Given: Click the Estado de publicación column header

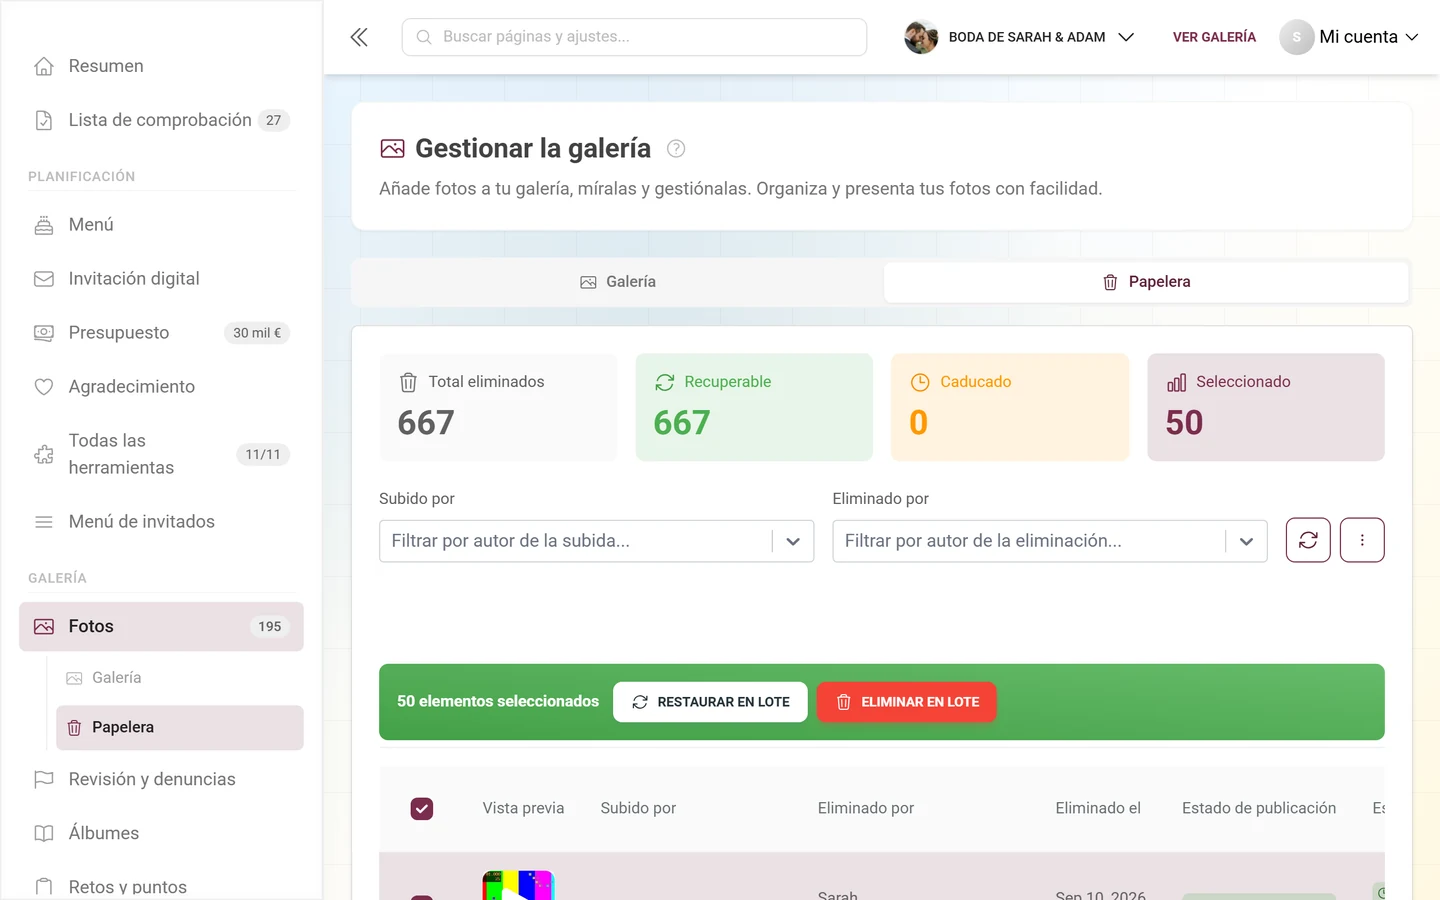Looking at the screenshot, I should [1259, 808].
